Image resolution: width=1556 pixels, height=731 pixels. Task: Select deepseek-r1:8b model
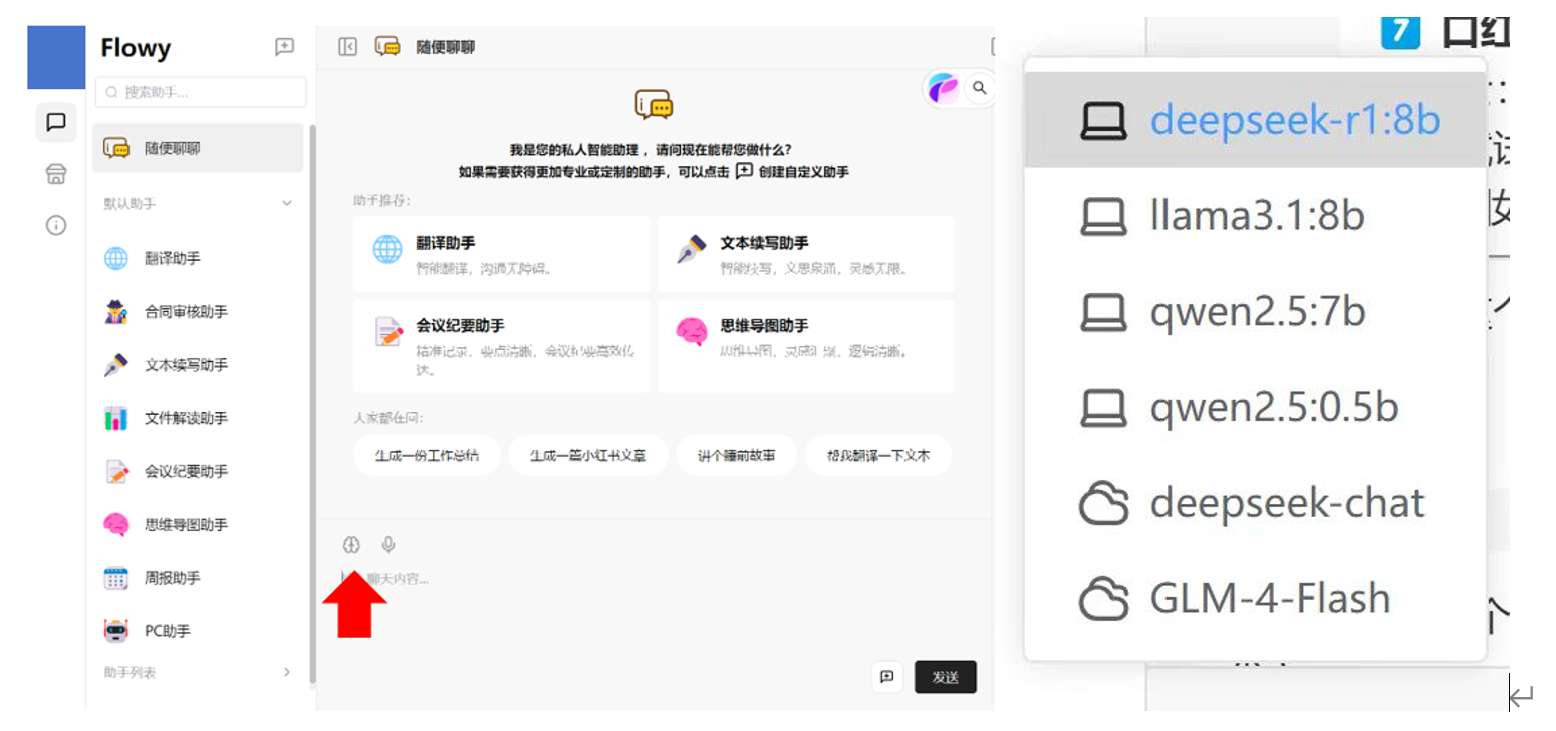[1255, 120]
